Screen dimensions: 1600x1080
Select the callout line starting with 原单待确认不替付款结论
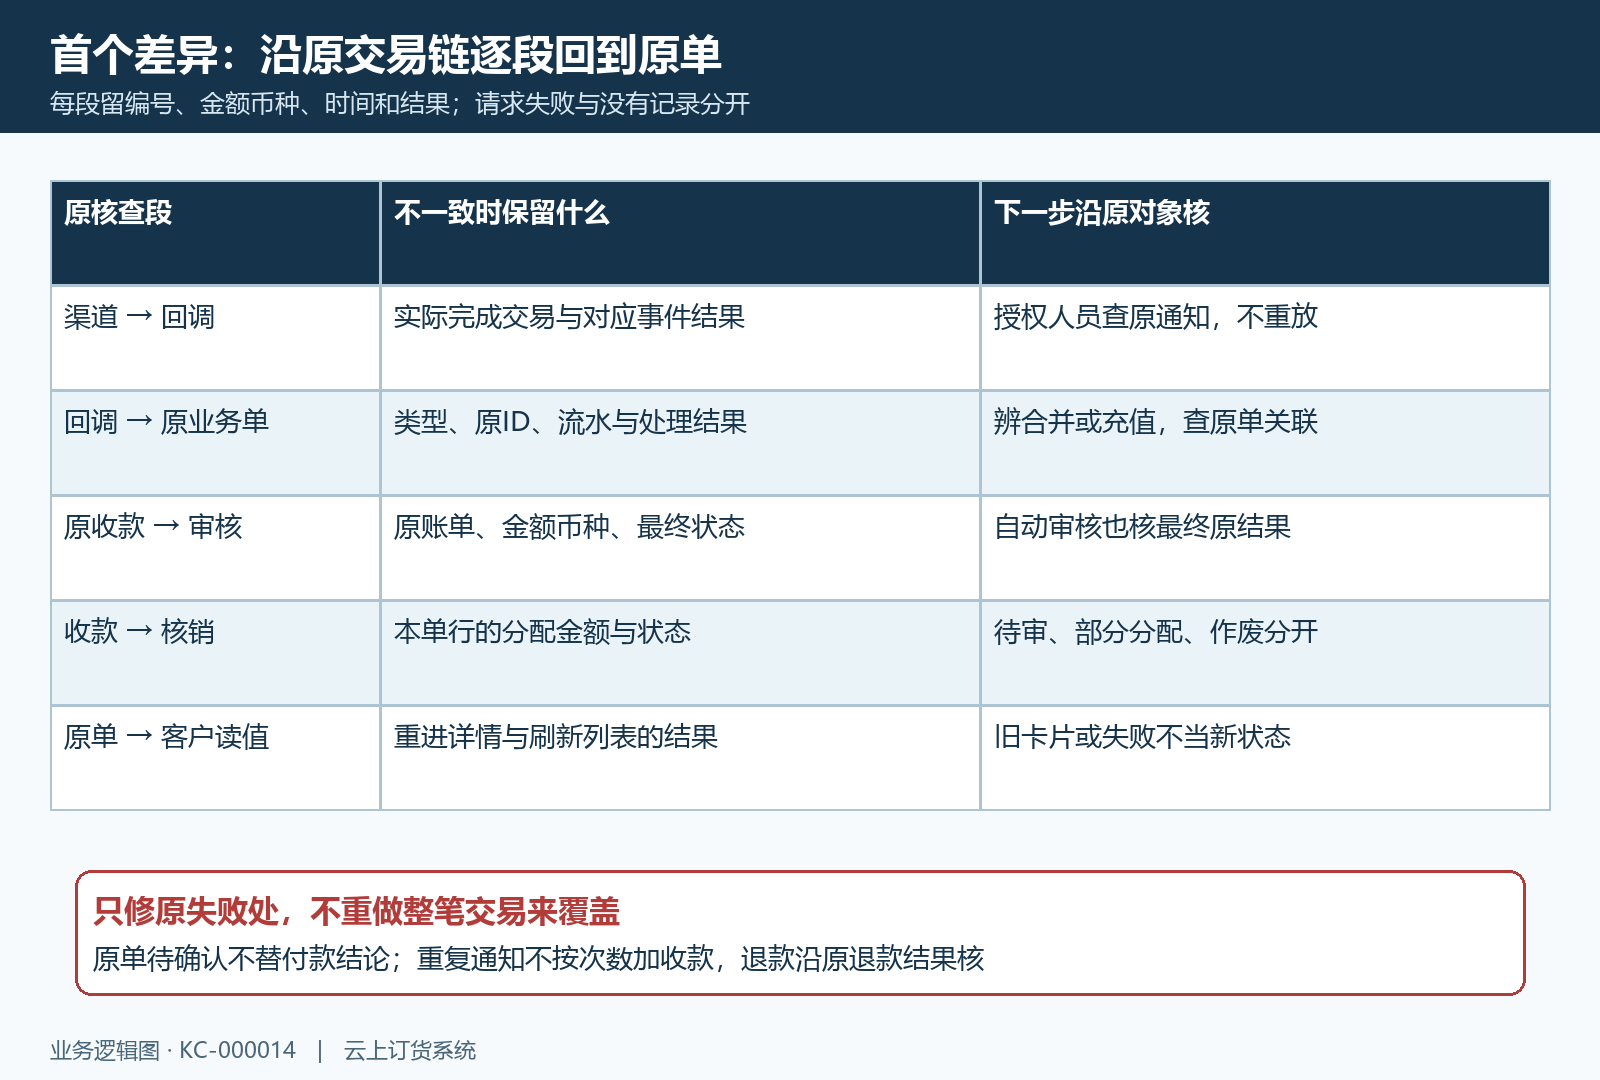538,959
